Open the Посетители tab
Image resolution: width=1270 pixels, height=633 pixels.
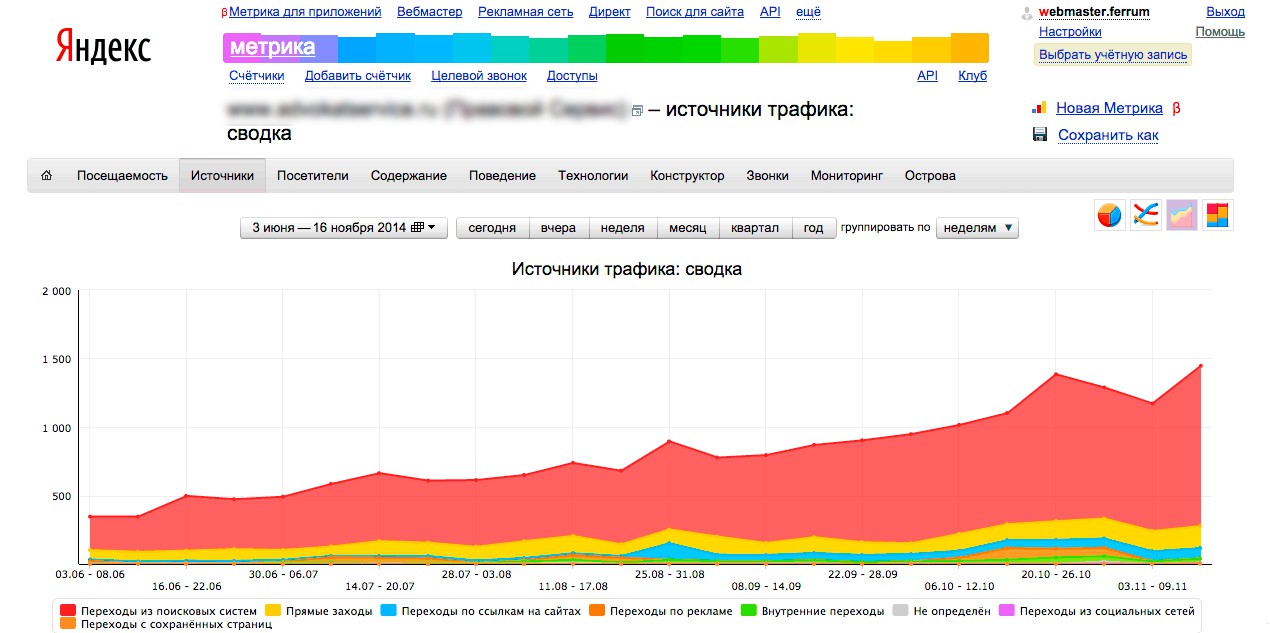coord(313,175)
